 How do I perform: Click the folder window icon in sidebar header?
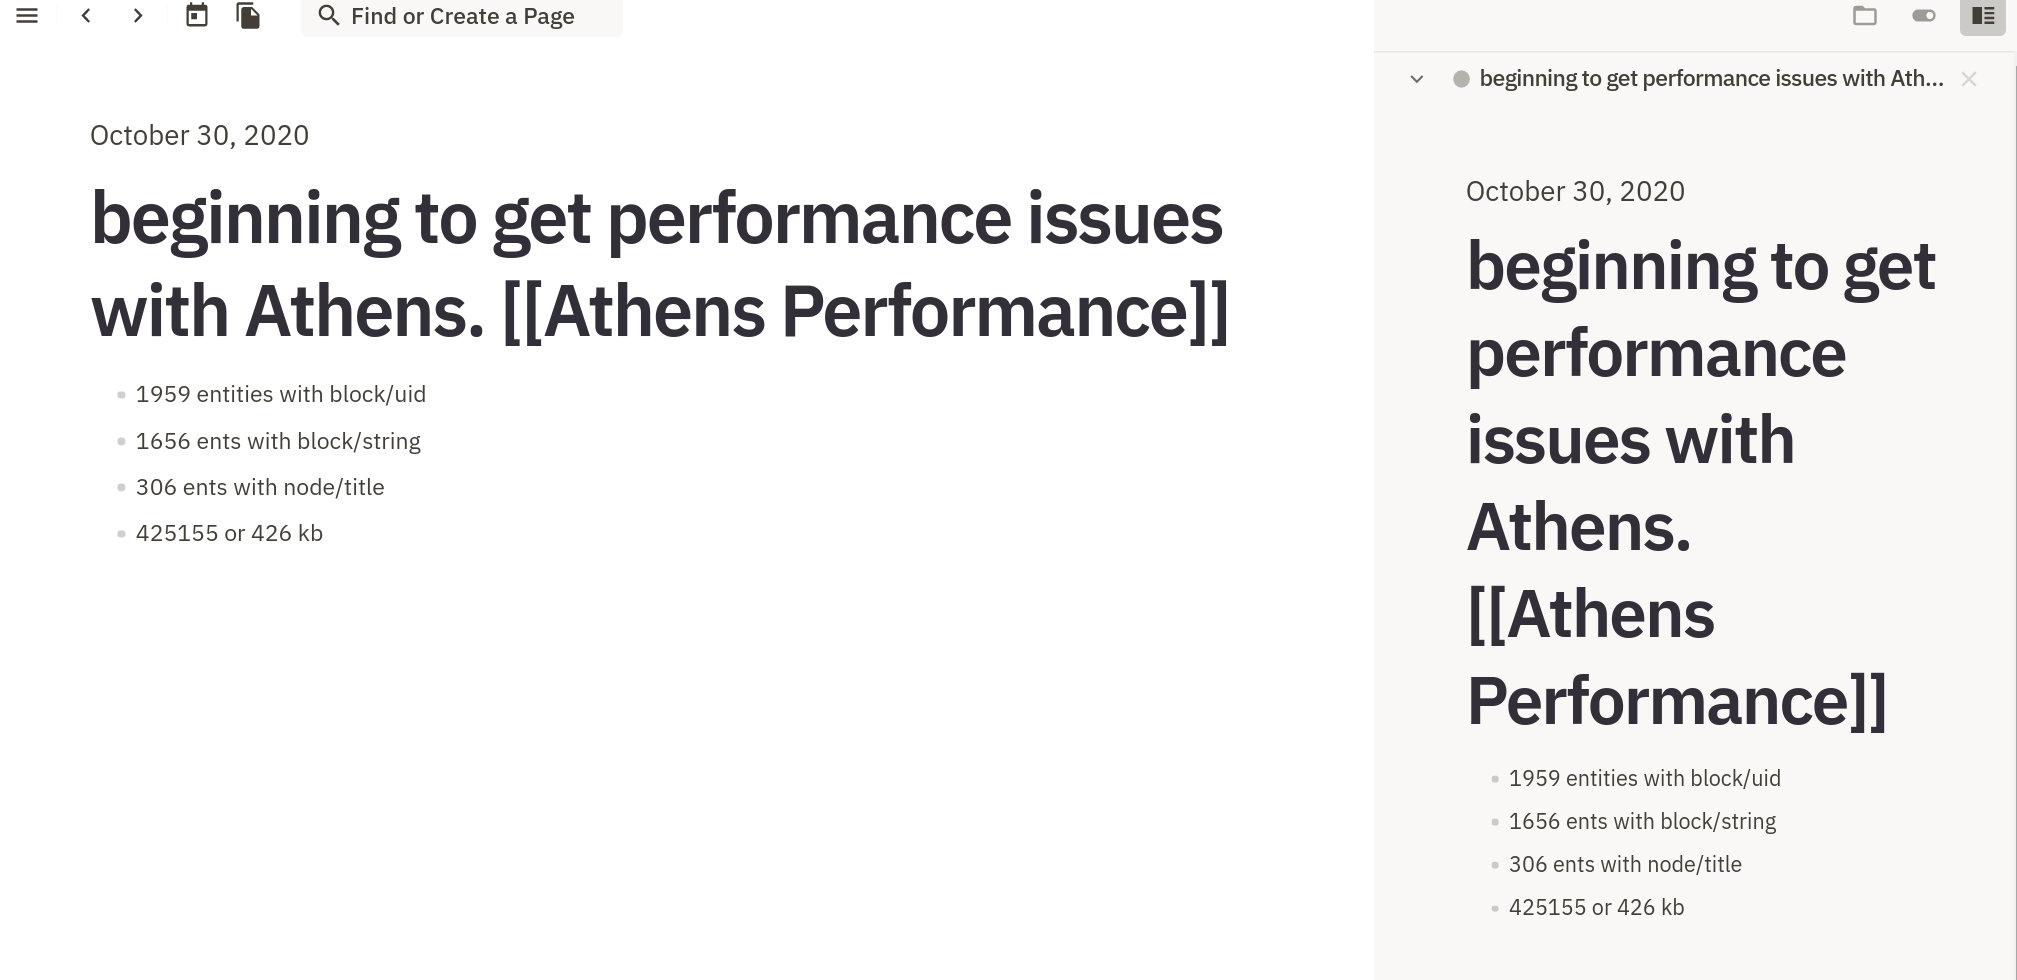(x=1866, y=16)
